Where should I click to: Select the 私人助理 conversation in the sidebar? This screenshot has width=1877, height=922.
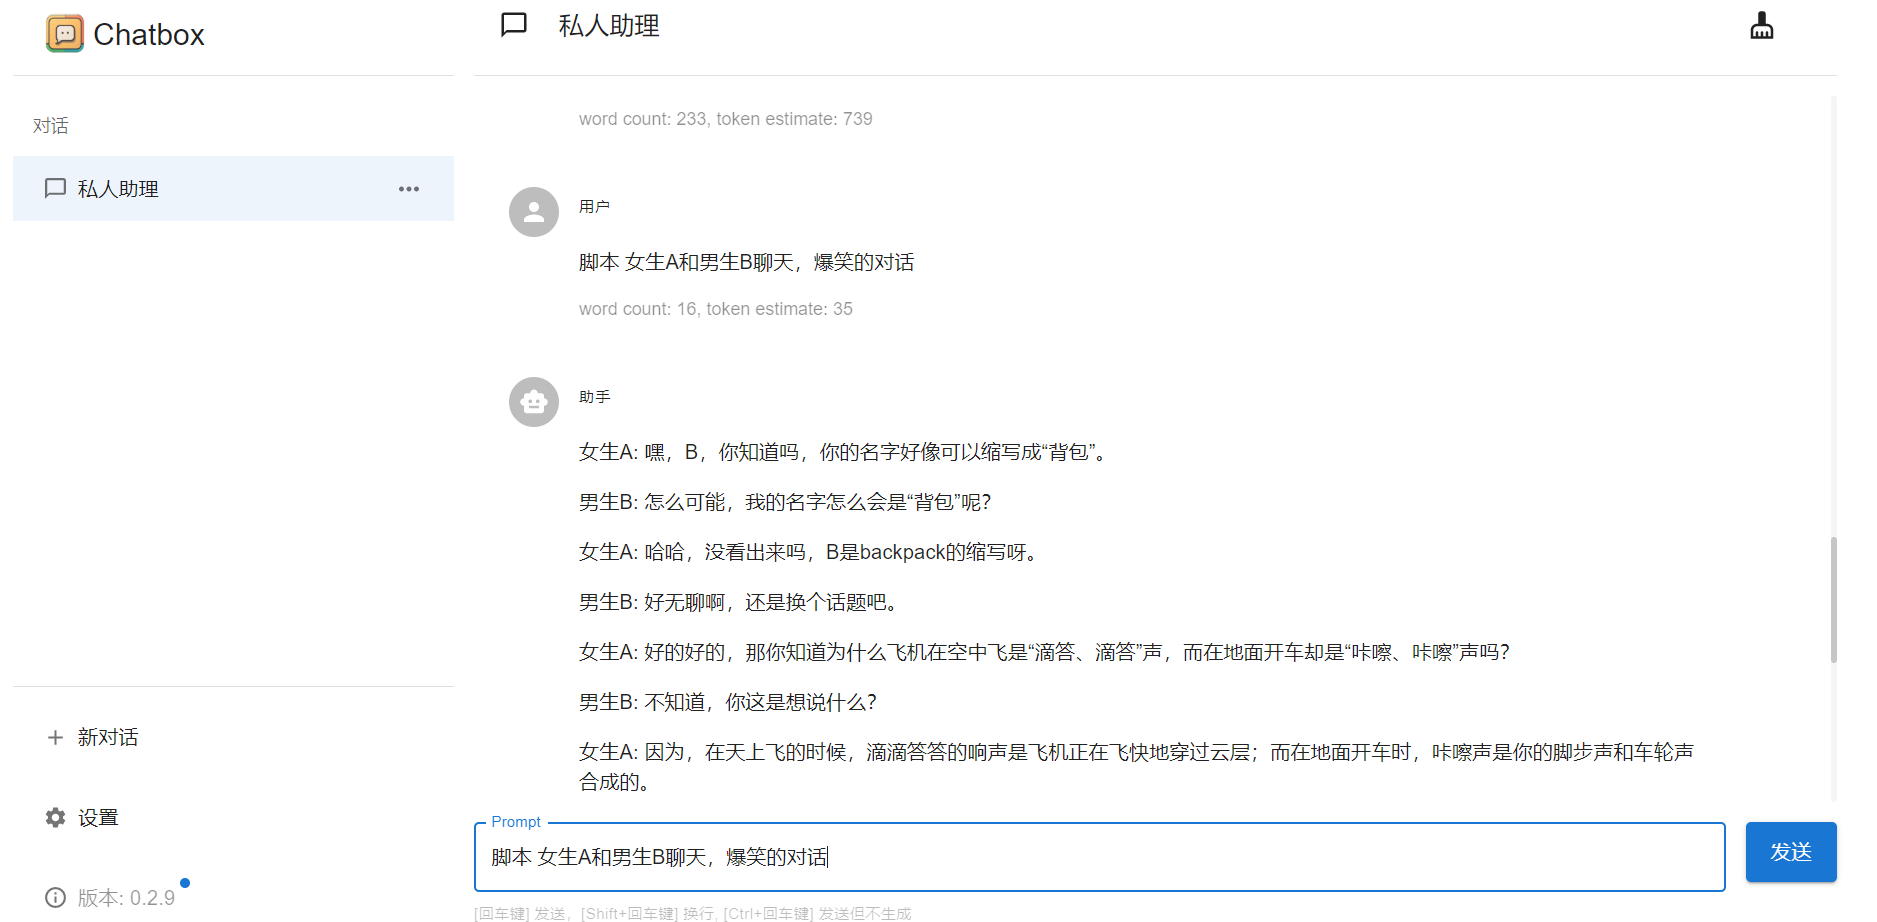(117, 188)
